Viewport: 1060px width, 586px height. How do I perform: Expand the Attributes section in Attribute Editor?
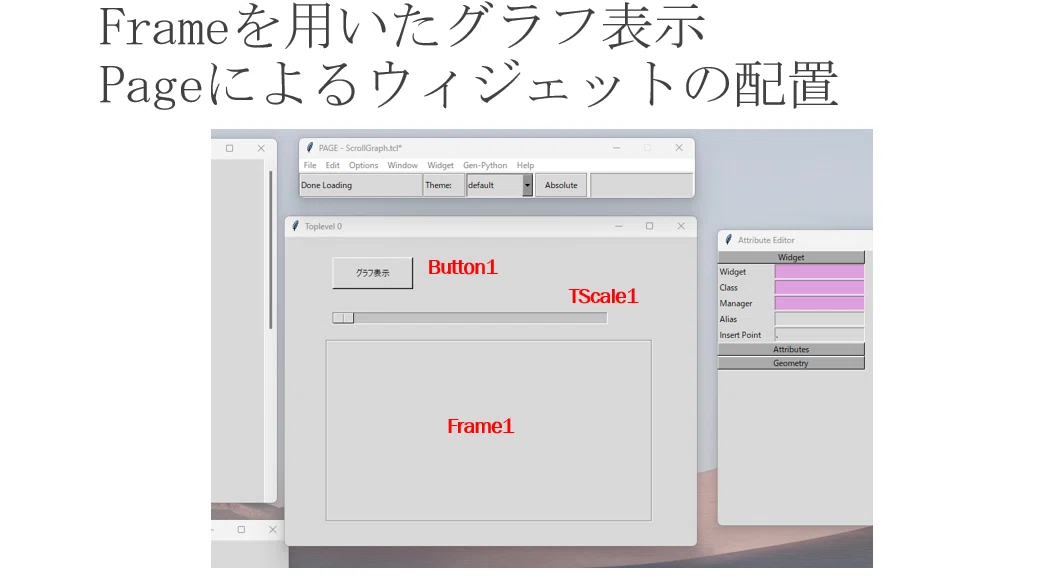[x=791, y=349]
